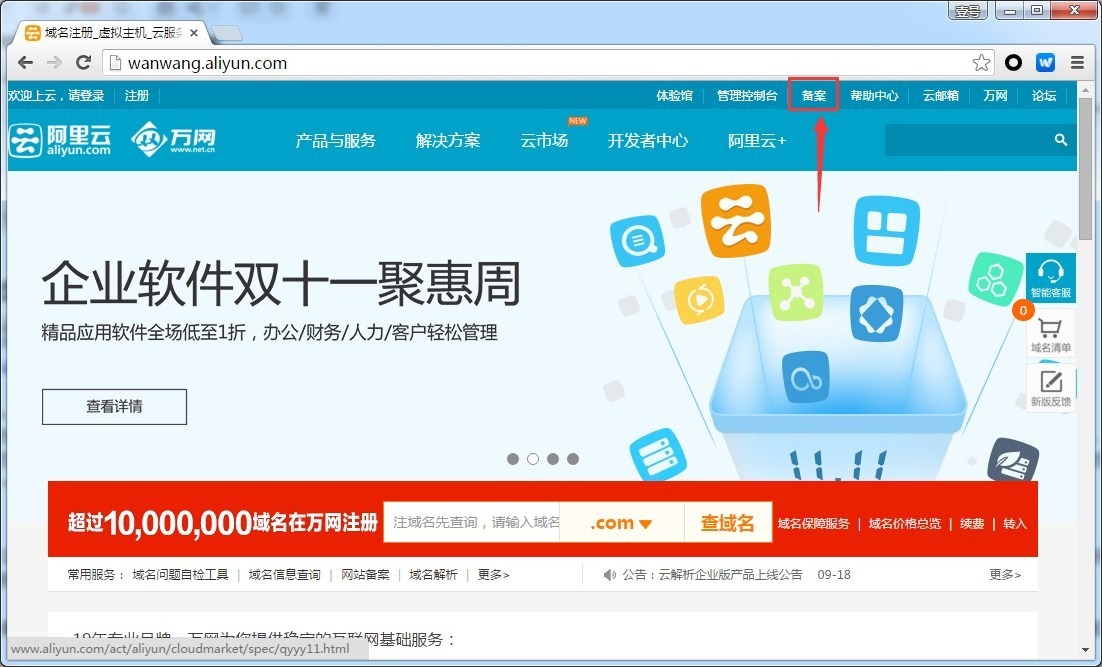Go to 管理控制台 in top bar

point(747,96)
